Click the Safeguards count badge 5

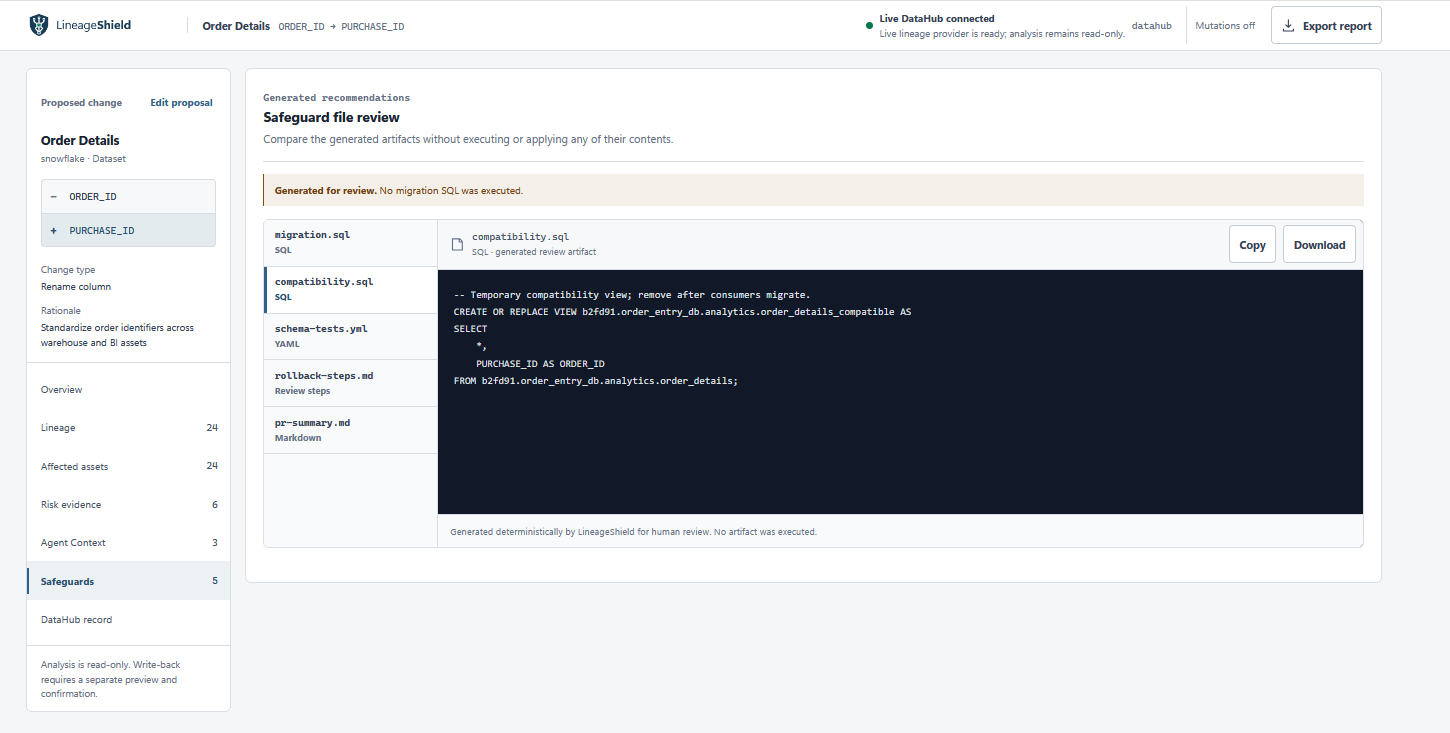point(215,581)
